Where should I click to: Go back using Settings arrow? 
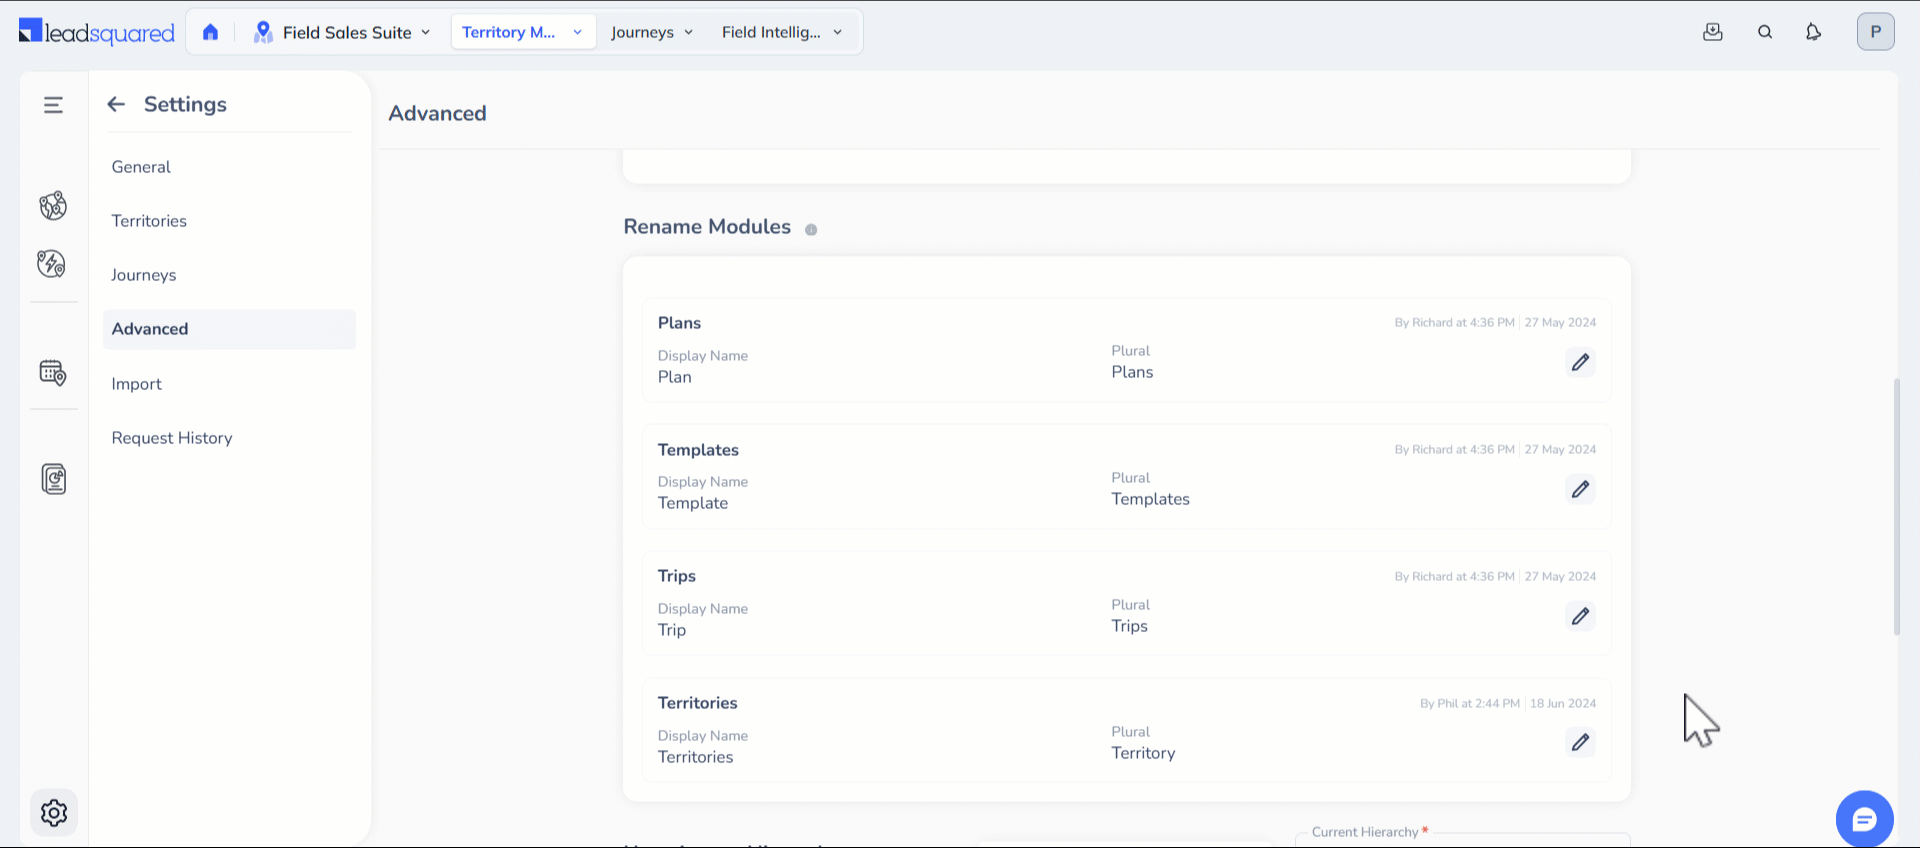(x=116, y=105)
